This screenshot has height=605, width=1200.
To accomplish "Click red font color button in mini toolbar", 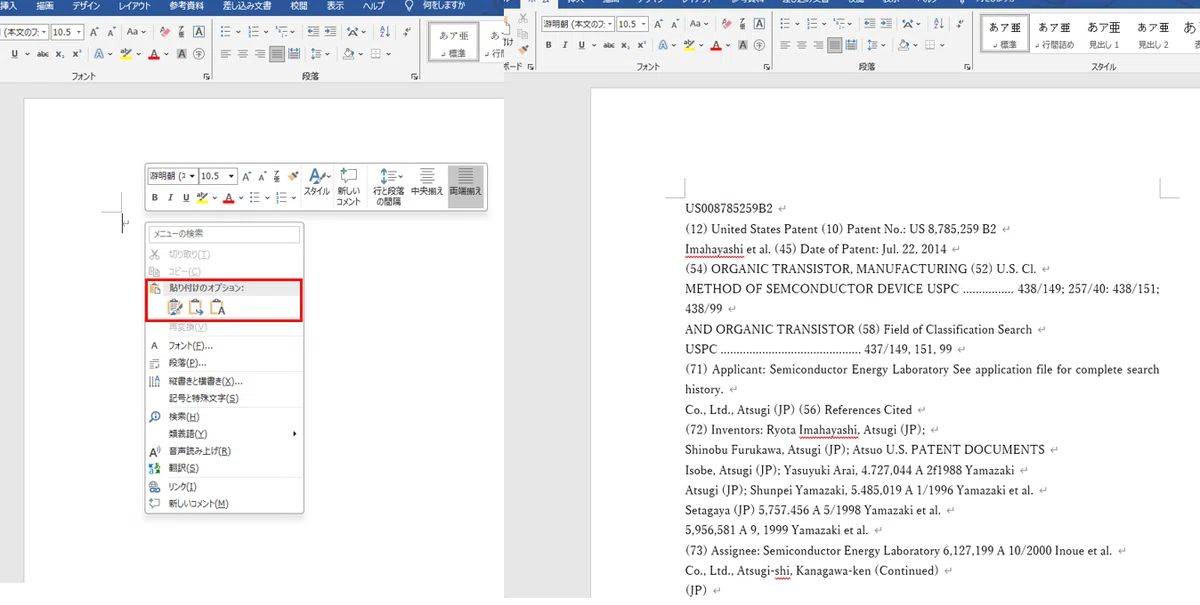I will [x=228, y=198].
